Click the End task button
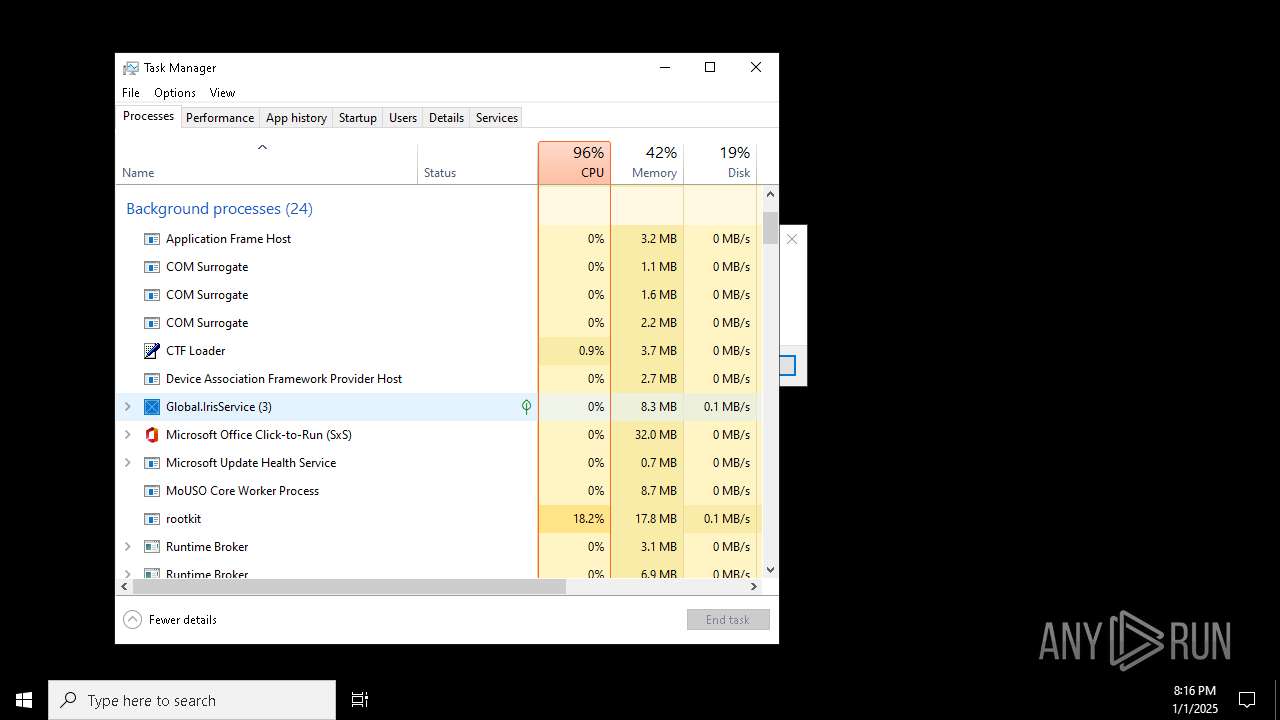1280x720 pixels. click(x=728, y=620)
